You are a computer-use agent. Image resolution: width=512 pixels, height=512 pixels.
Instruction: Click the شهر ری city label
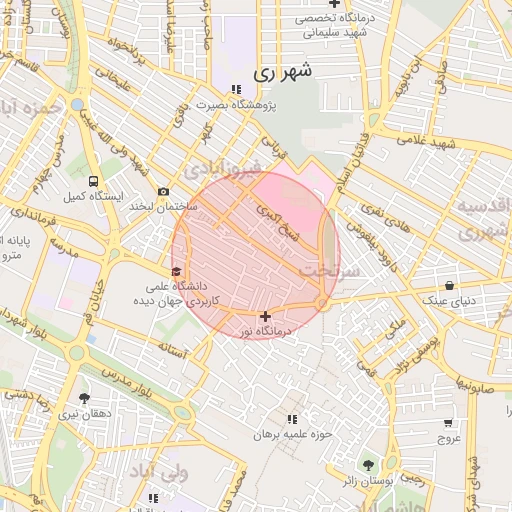point(283,73)
